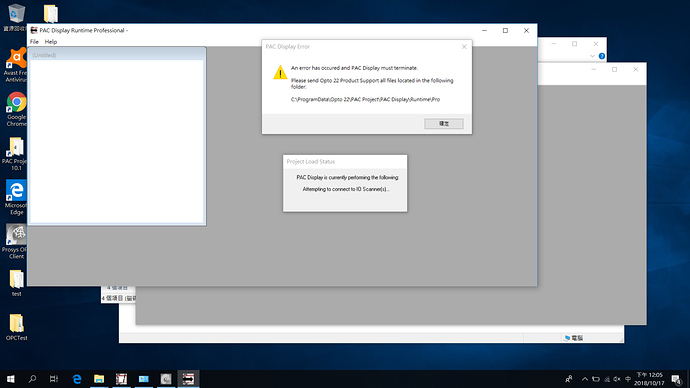The width and height of the screenshot is (690, 388).
Task: Maximize the background gray window
Action: pyautogui.click(x=614, y=70)
